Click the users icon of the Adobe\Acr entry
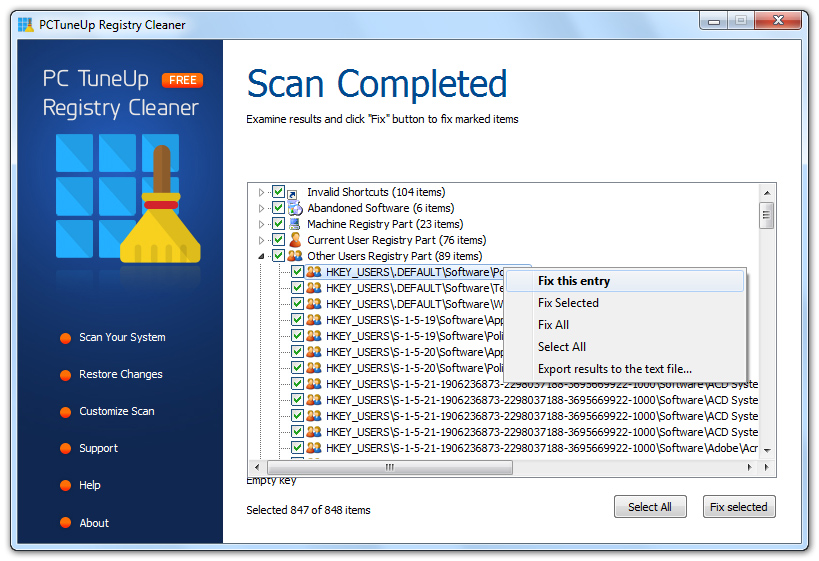Viewport: 819px width, 561px height. [x=314, y=448]
